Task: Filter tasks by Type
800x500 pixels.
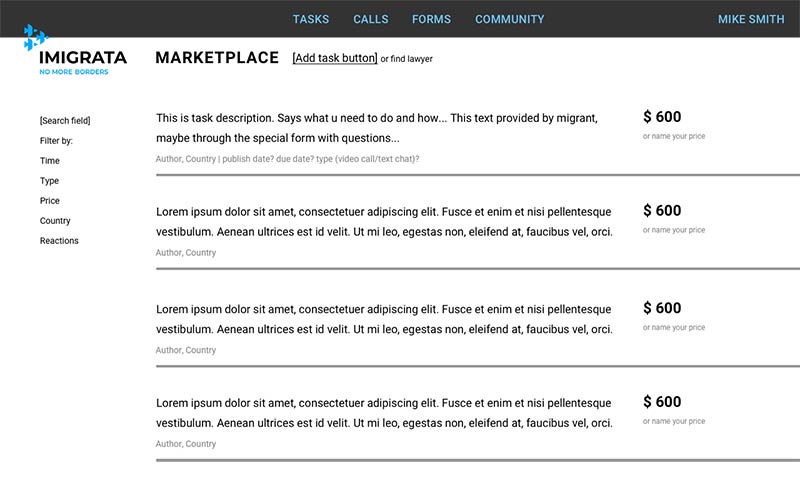Action: [x=49, y=181]
